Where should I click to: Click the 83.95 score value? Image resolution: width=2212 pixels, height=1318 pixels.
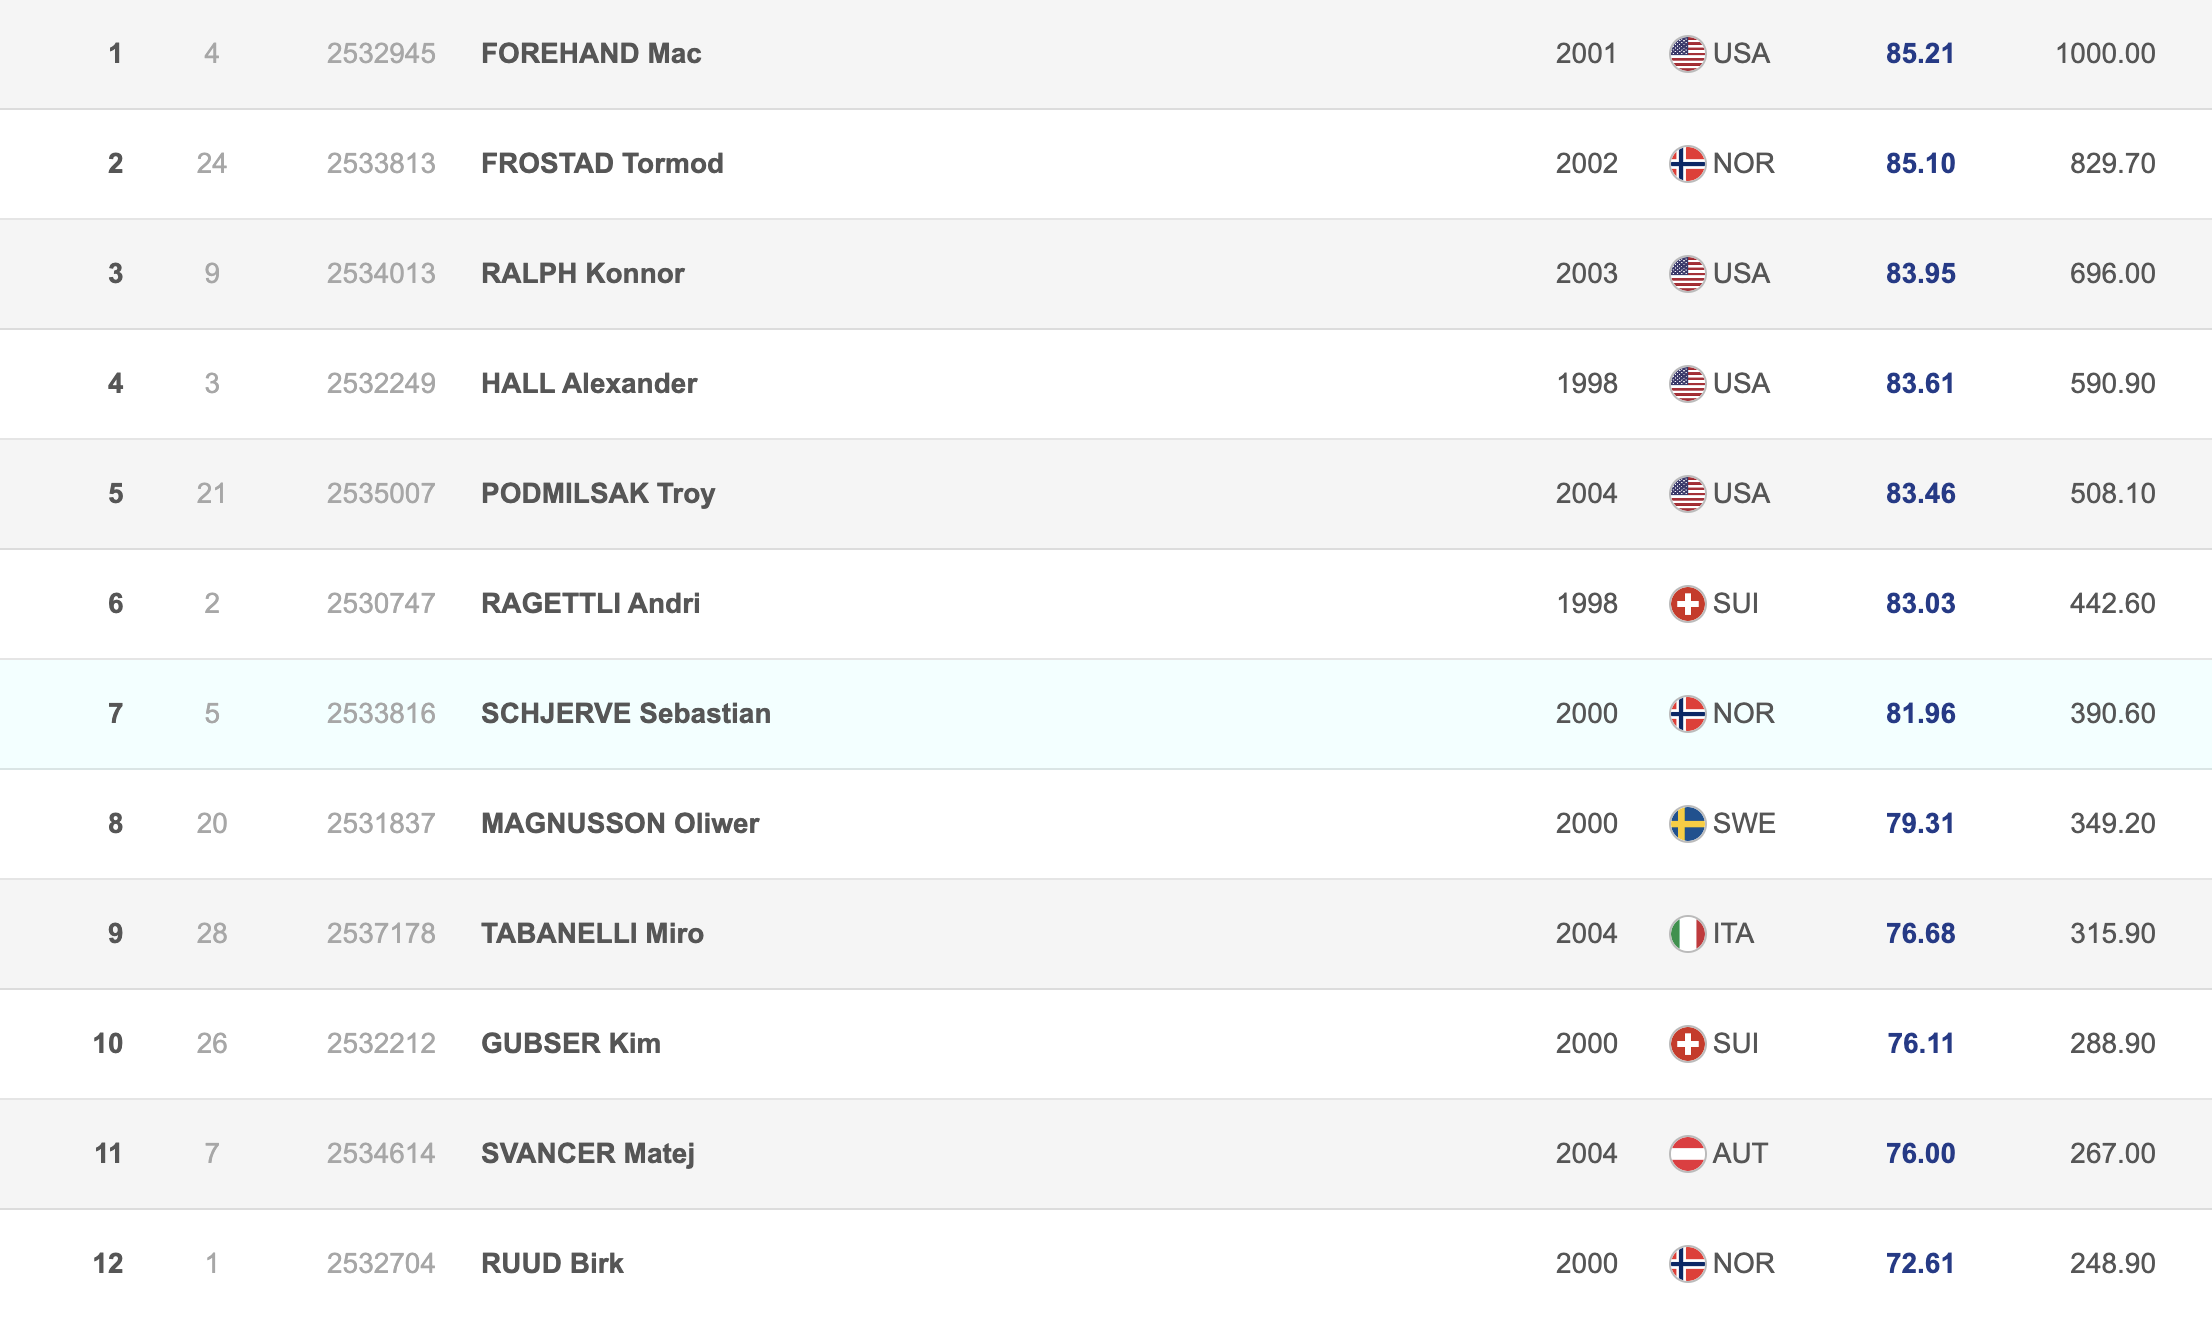click(x=1920, y=274)
